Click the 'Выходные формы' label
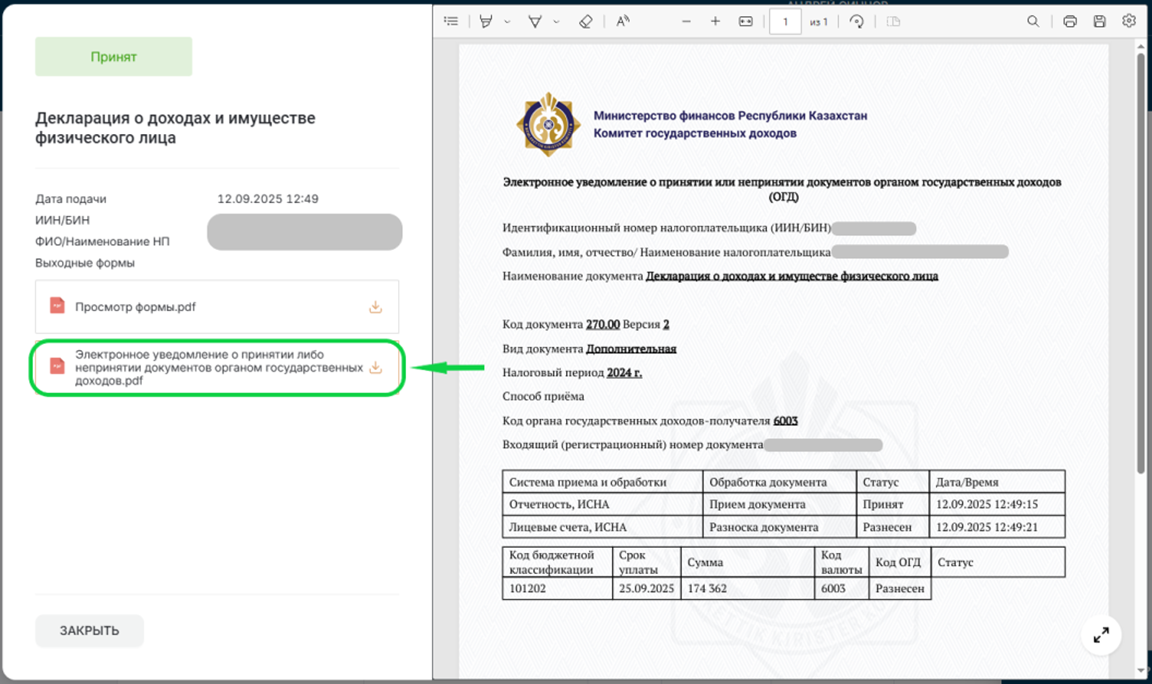 pos(84,262)
